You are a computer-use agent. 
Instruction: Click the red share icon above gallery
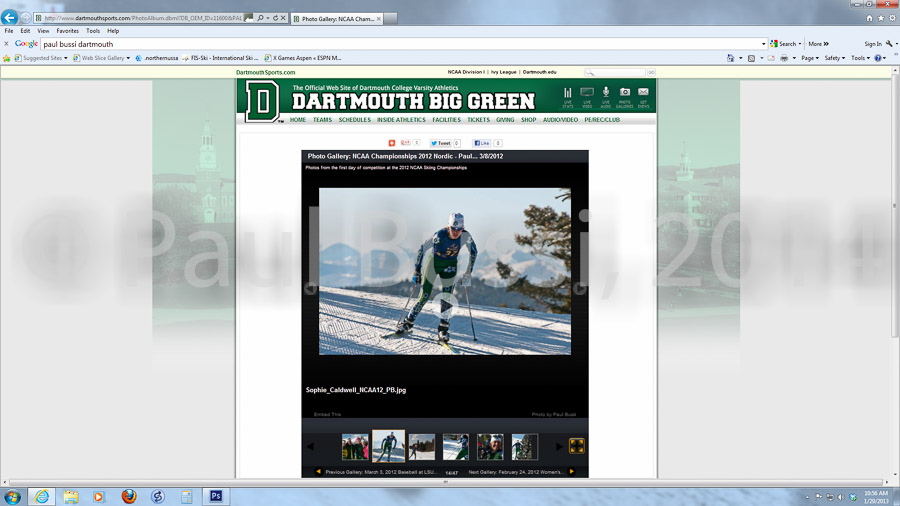pyautogui.click(x=392, y=143)
